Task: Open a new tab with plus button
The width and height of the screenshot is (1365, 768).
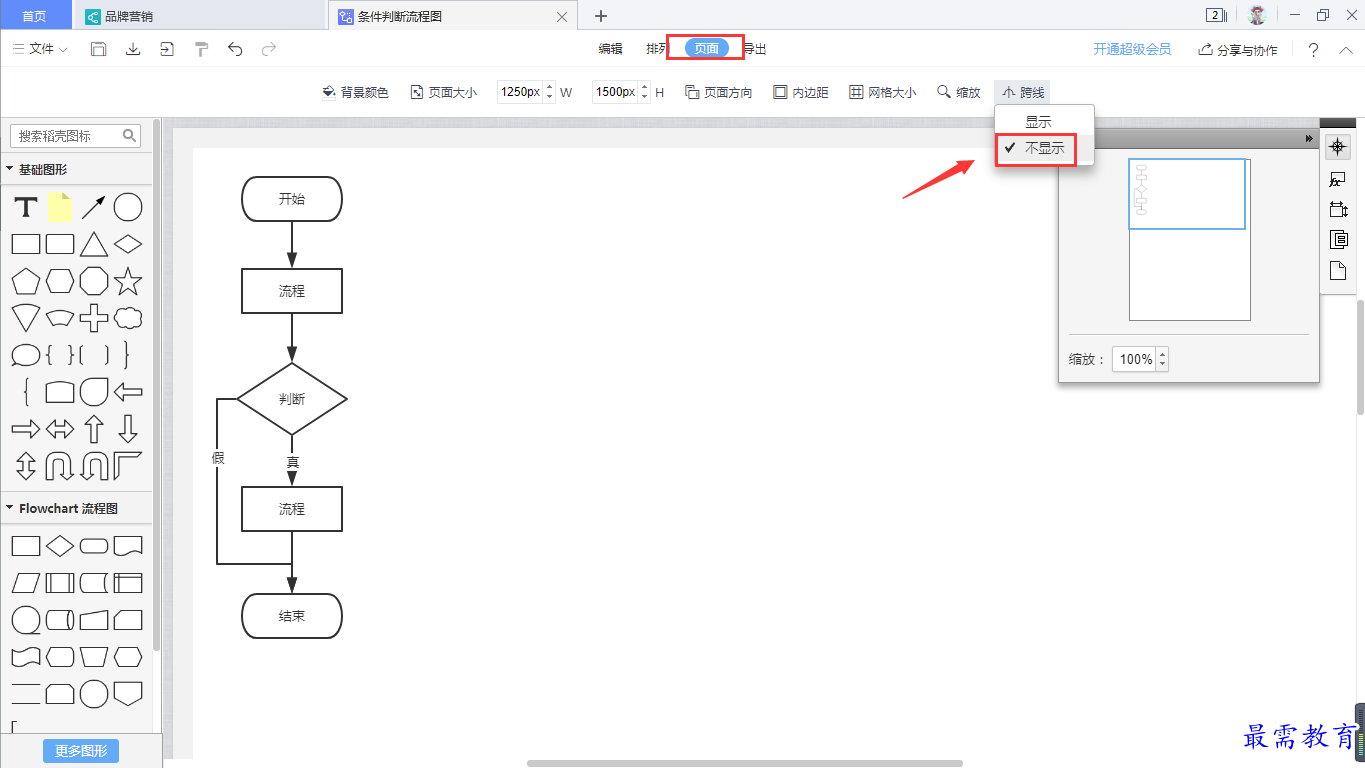Action: (601, 16)
